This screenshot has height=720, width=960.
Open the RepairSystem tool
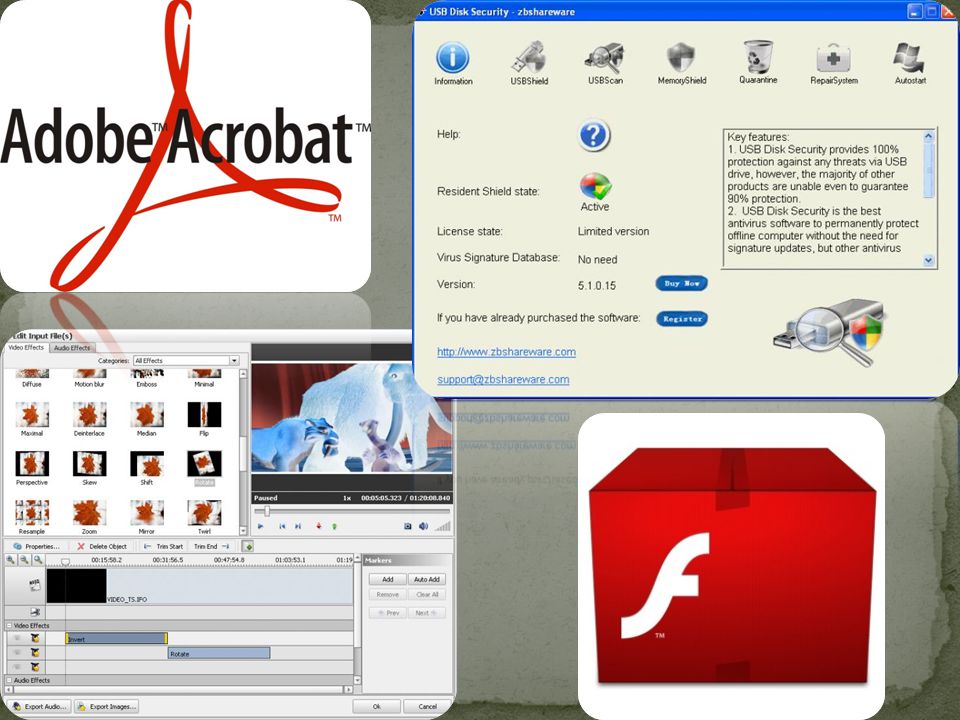[834, 63]
